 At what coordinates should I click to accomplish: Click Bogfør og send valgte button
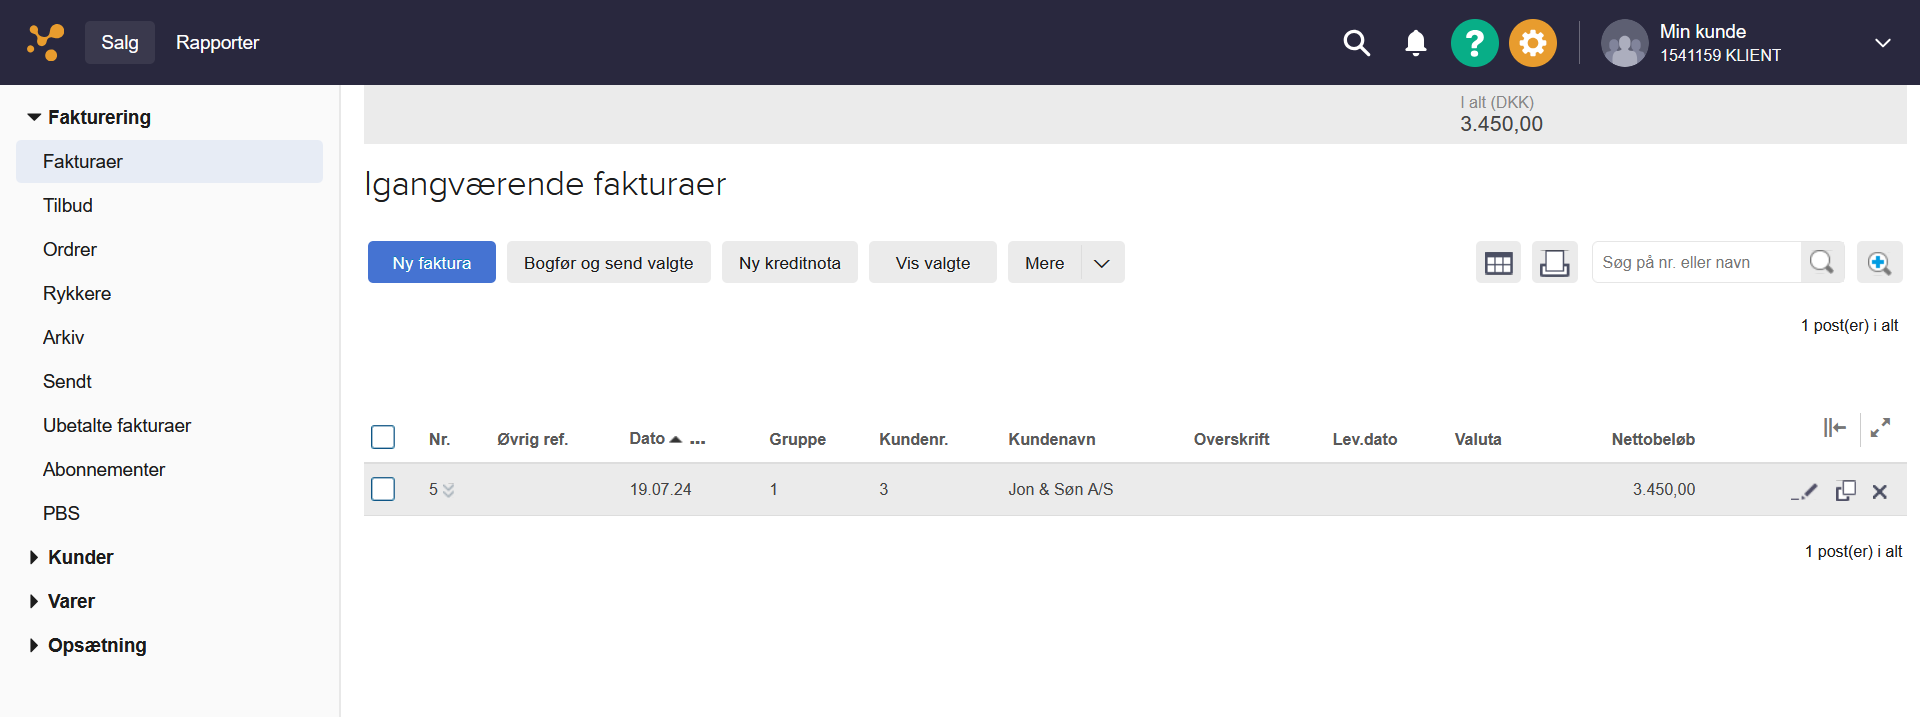click(608, 263)
